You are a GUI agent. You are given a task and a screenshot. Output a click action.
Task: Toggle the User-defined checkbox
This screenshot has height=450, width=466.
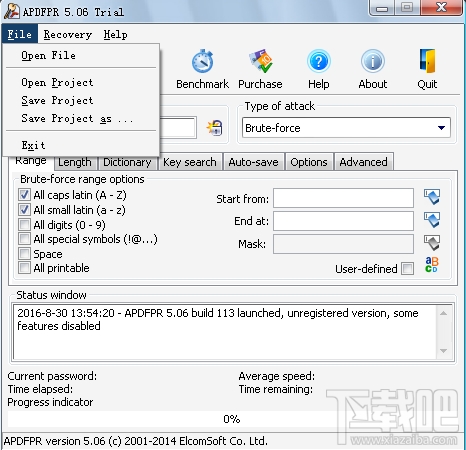[x=408, y=268]
